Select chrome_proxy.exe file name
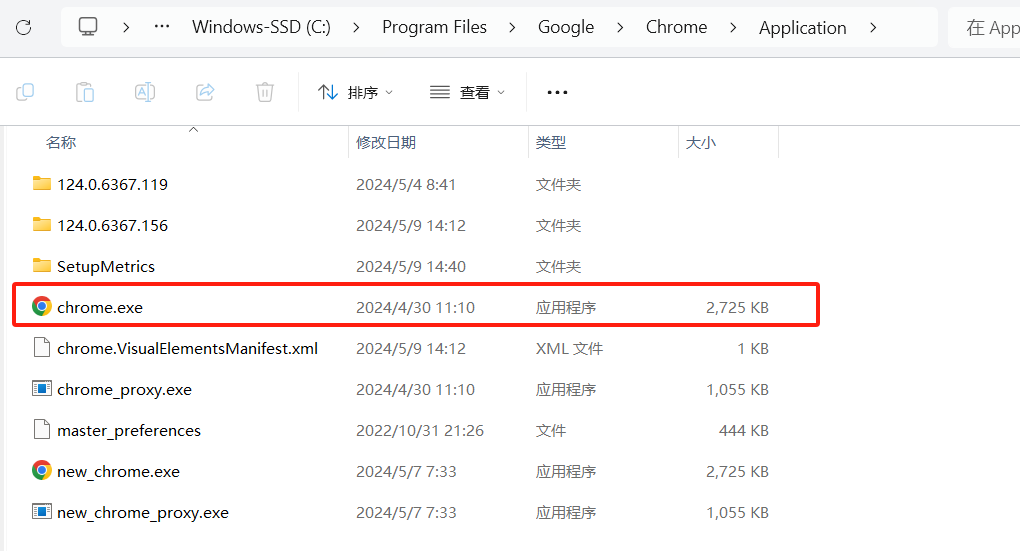This screenshot has height=551, width=1020. (124, 390)
